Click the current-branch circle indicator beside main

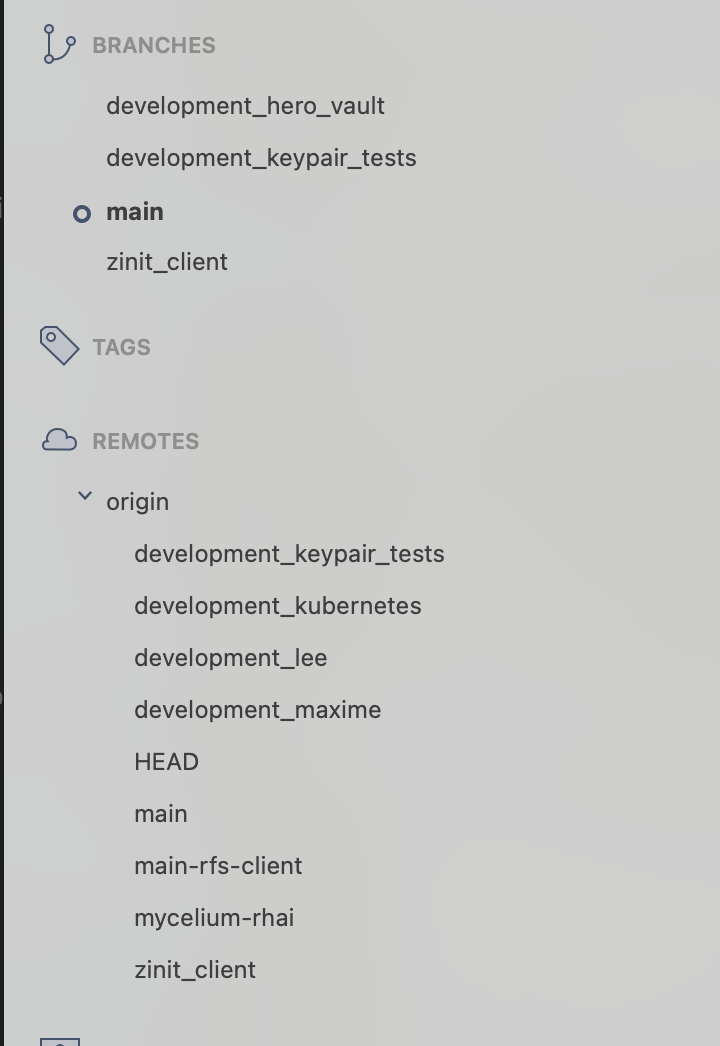pos(82,213)
